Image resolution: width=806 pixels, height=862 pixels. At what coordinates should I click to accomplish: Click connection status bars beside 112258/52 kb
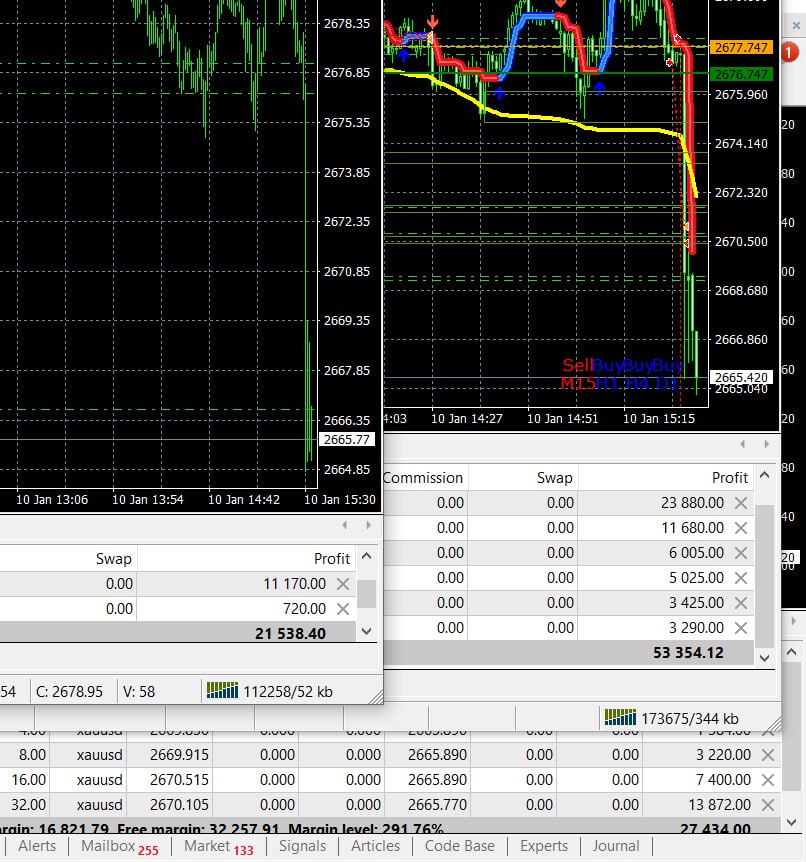(x=222, y=690)
